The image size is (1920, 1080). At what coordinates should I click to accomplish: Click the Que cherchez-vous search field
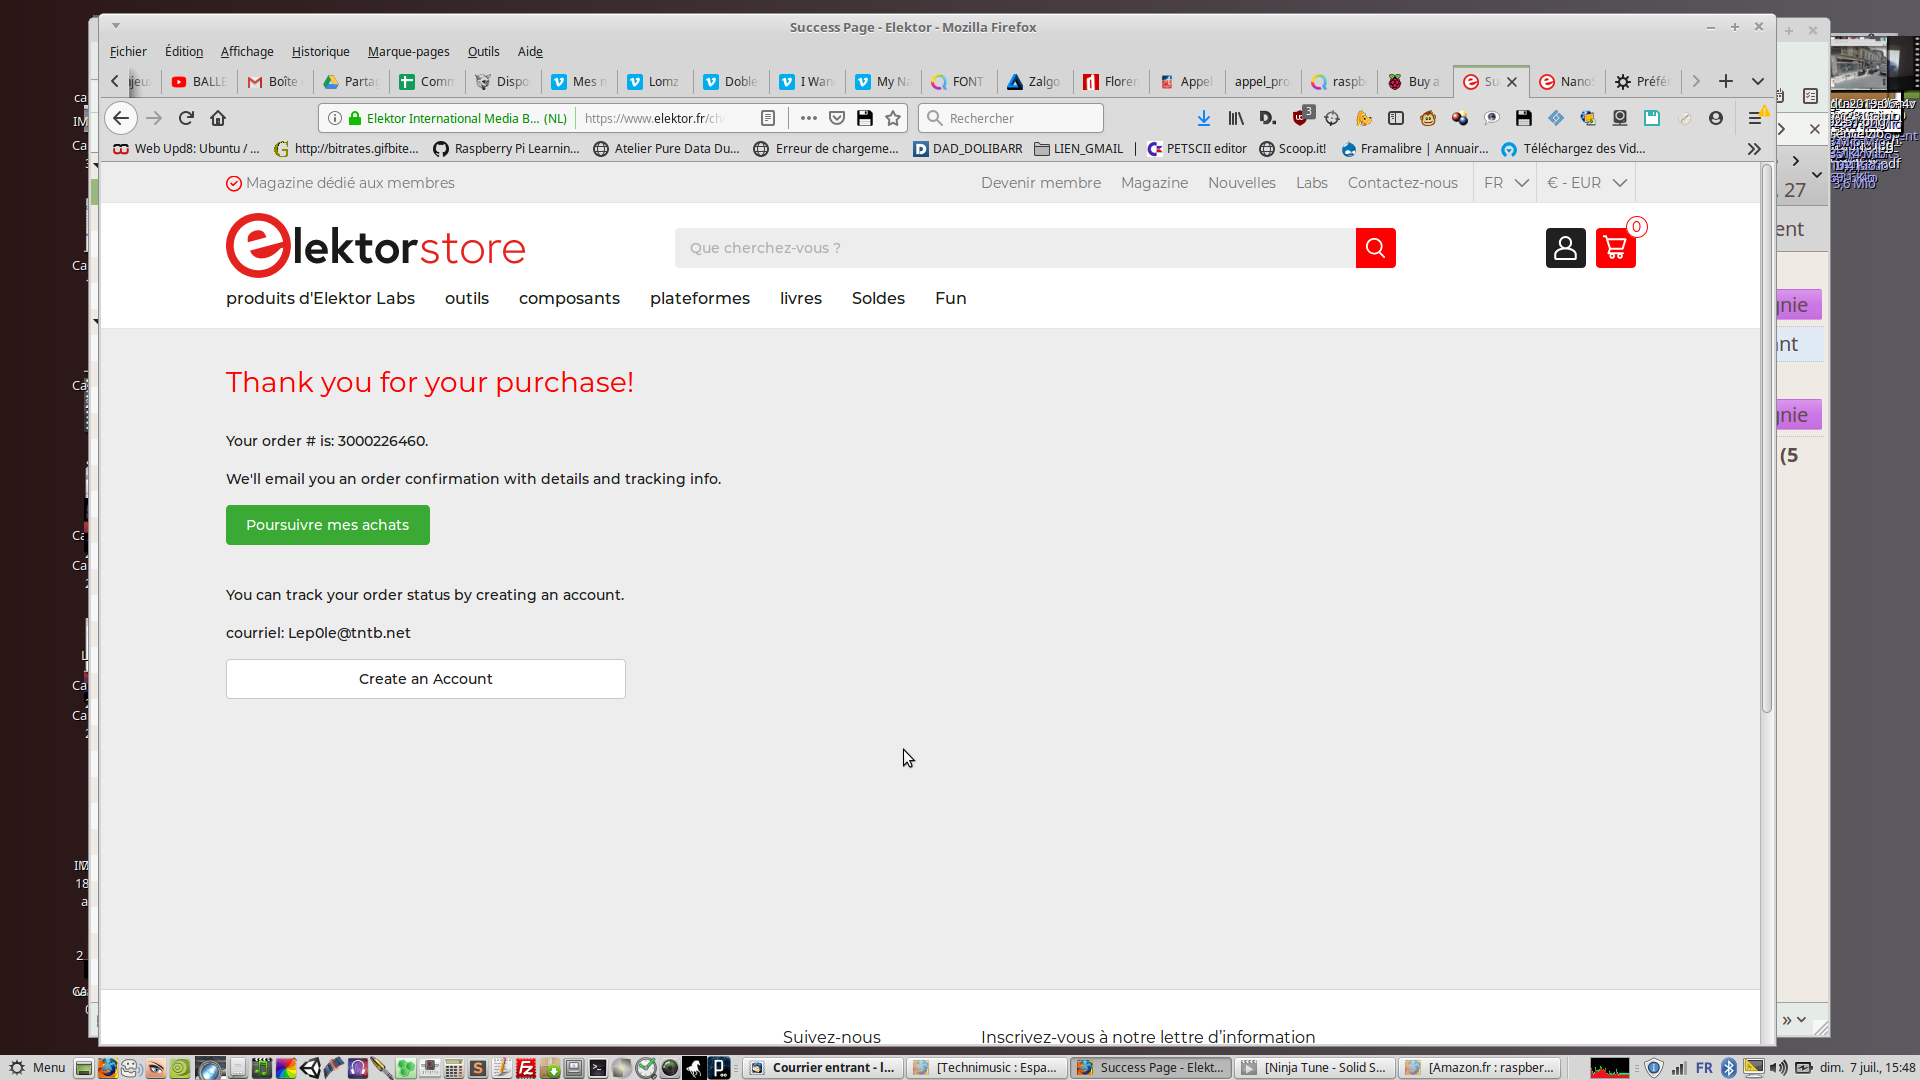tap(1014, 248)
